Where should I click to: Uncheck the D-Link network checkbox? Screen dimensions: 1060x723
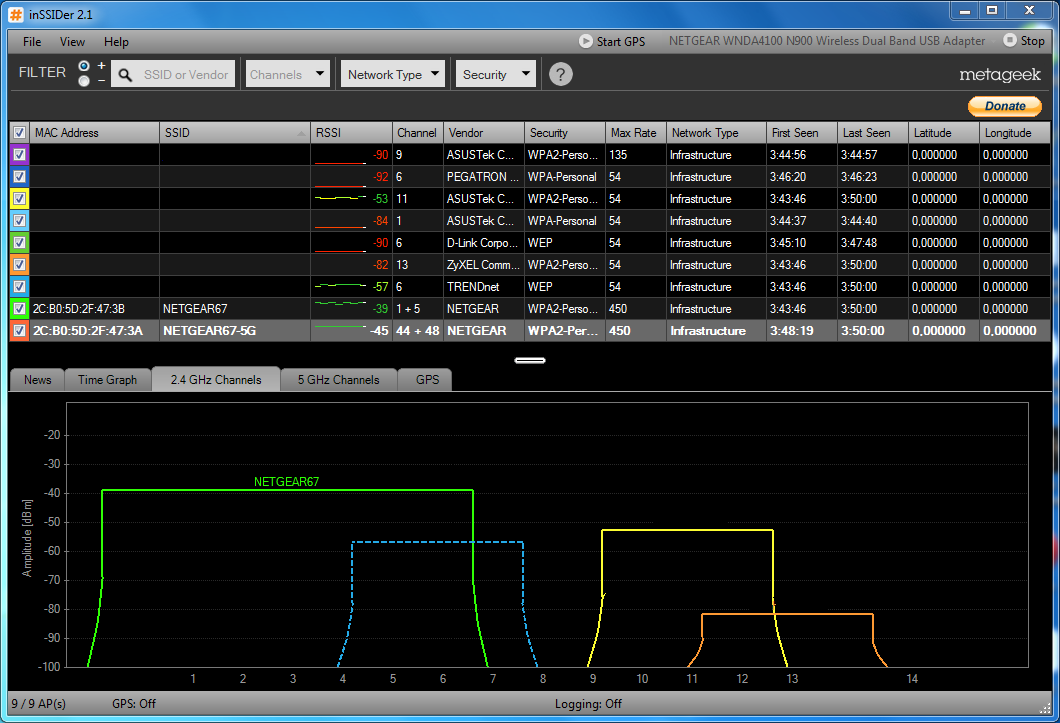[20, 242]
